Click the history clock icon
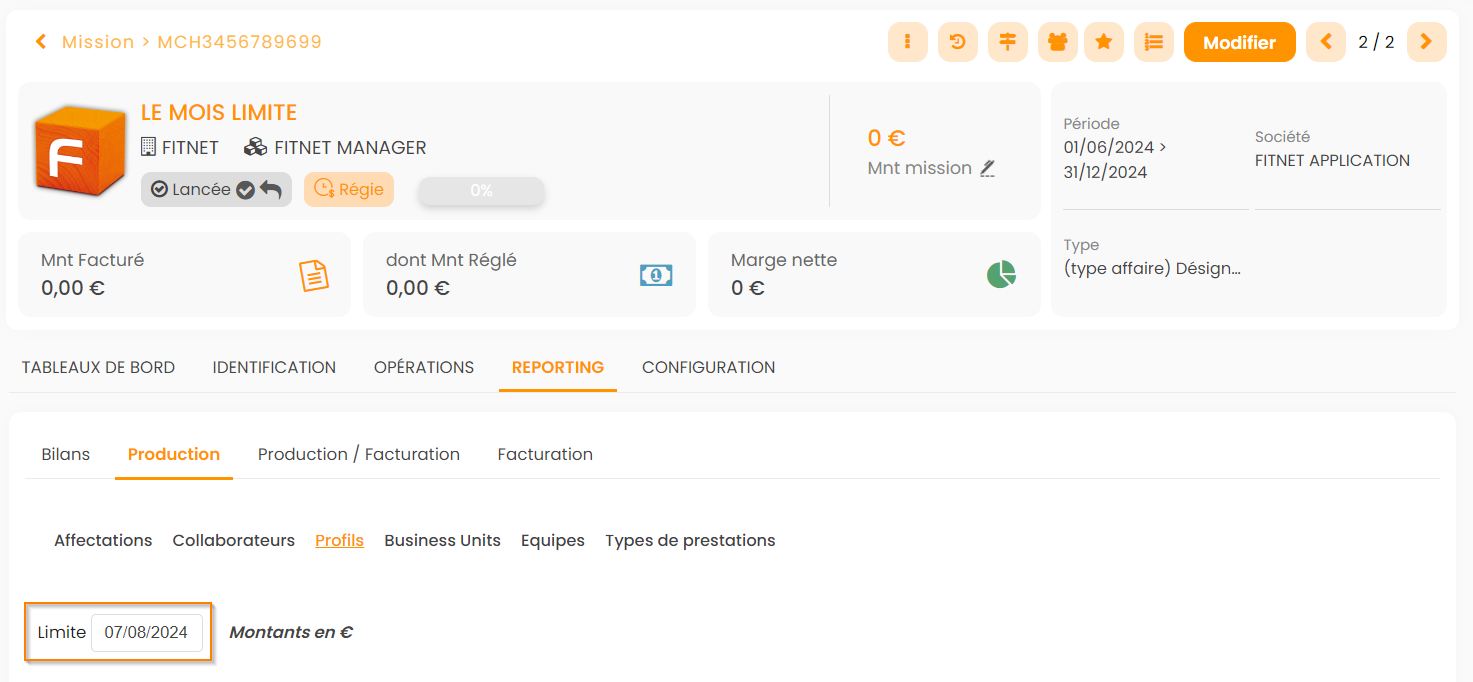 tap(957, 42)
